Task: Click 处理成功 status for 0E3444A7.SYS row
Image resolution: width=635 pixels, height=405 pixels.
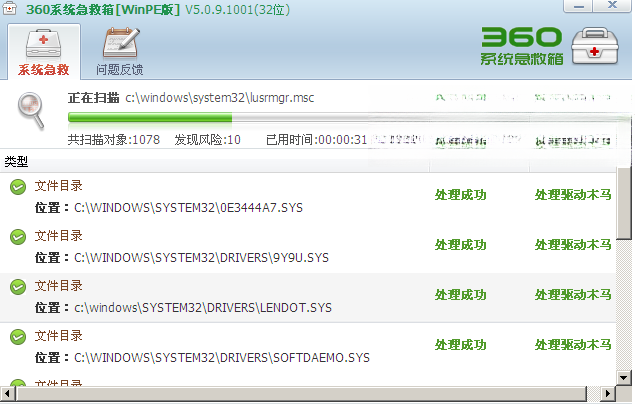Action: click(460, 195)
